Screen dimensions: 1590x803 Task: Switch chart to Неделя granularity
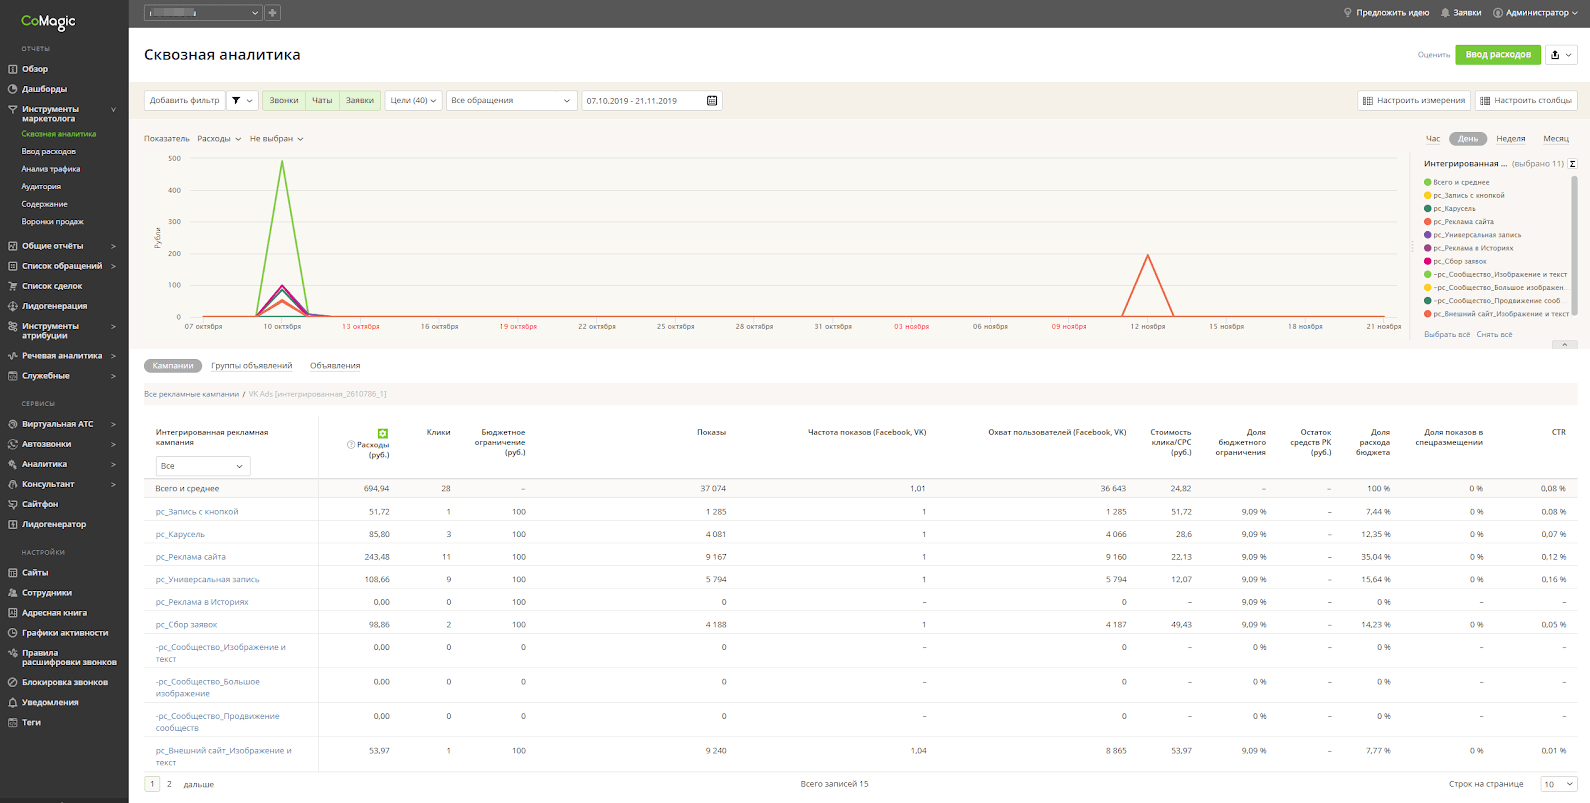point(1511,139)
